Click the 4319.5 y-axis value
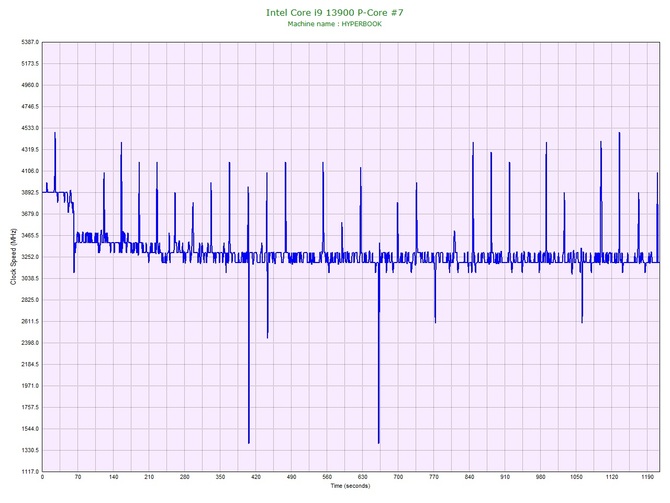The width and height of the screenshot is (670, 503). pos(30,150)
